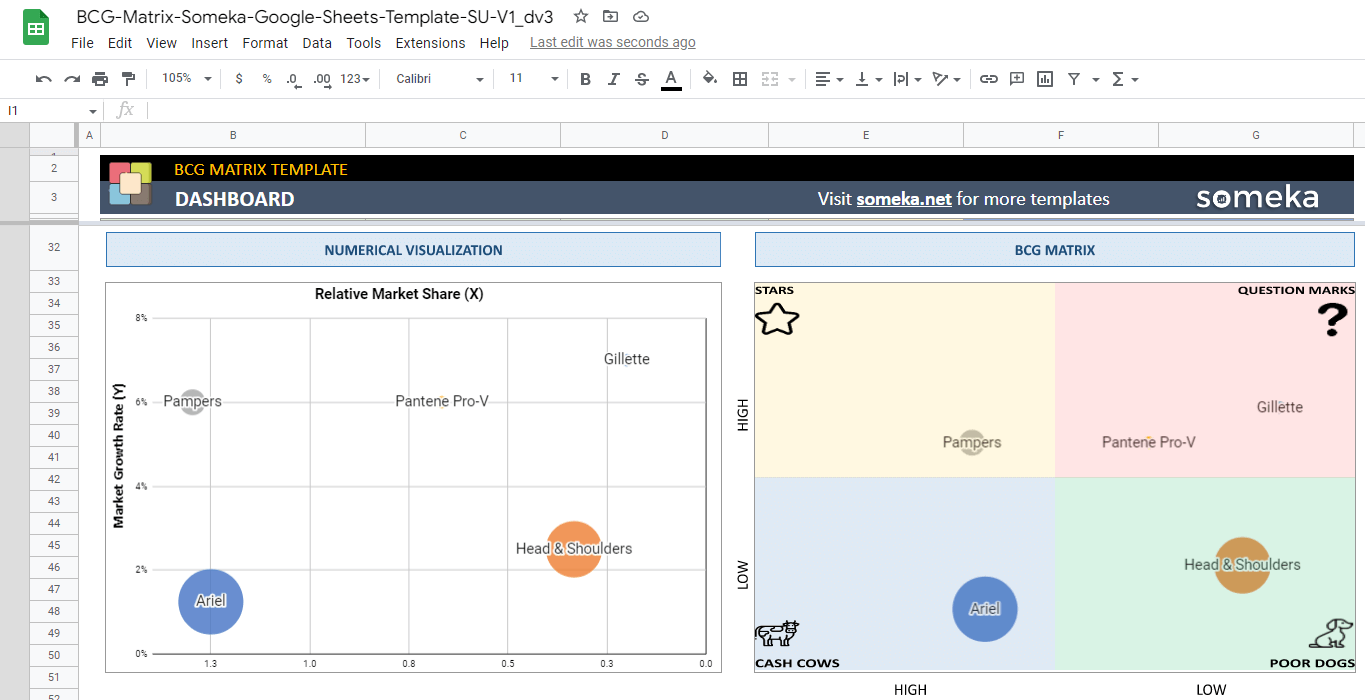The image size is (1365, 700).
Task: Click the Name box showing I1
Action: pos(52,110)
